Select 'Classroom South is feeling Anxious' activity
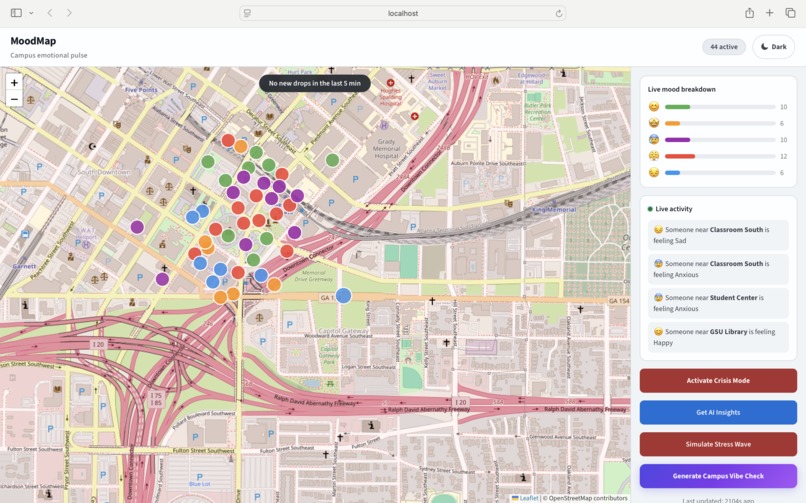The image size is (806, 503). [x=718, y=269]
